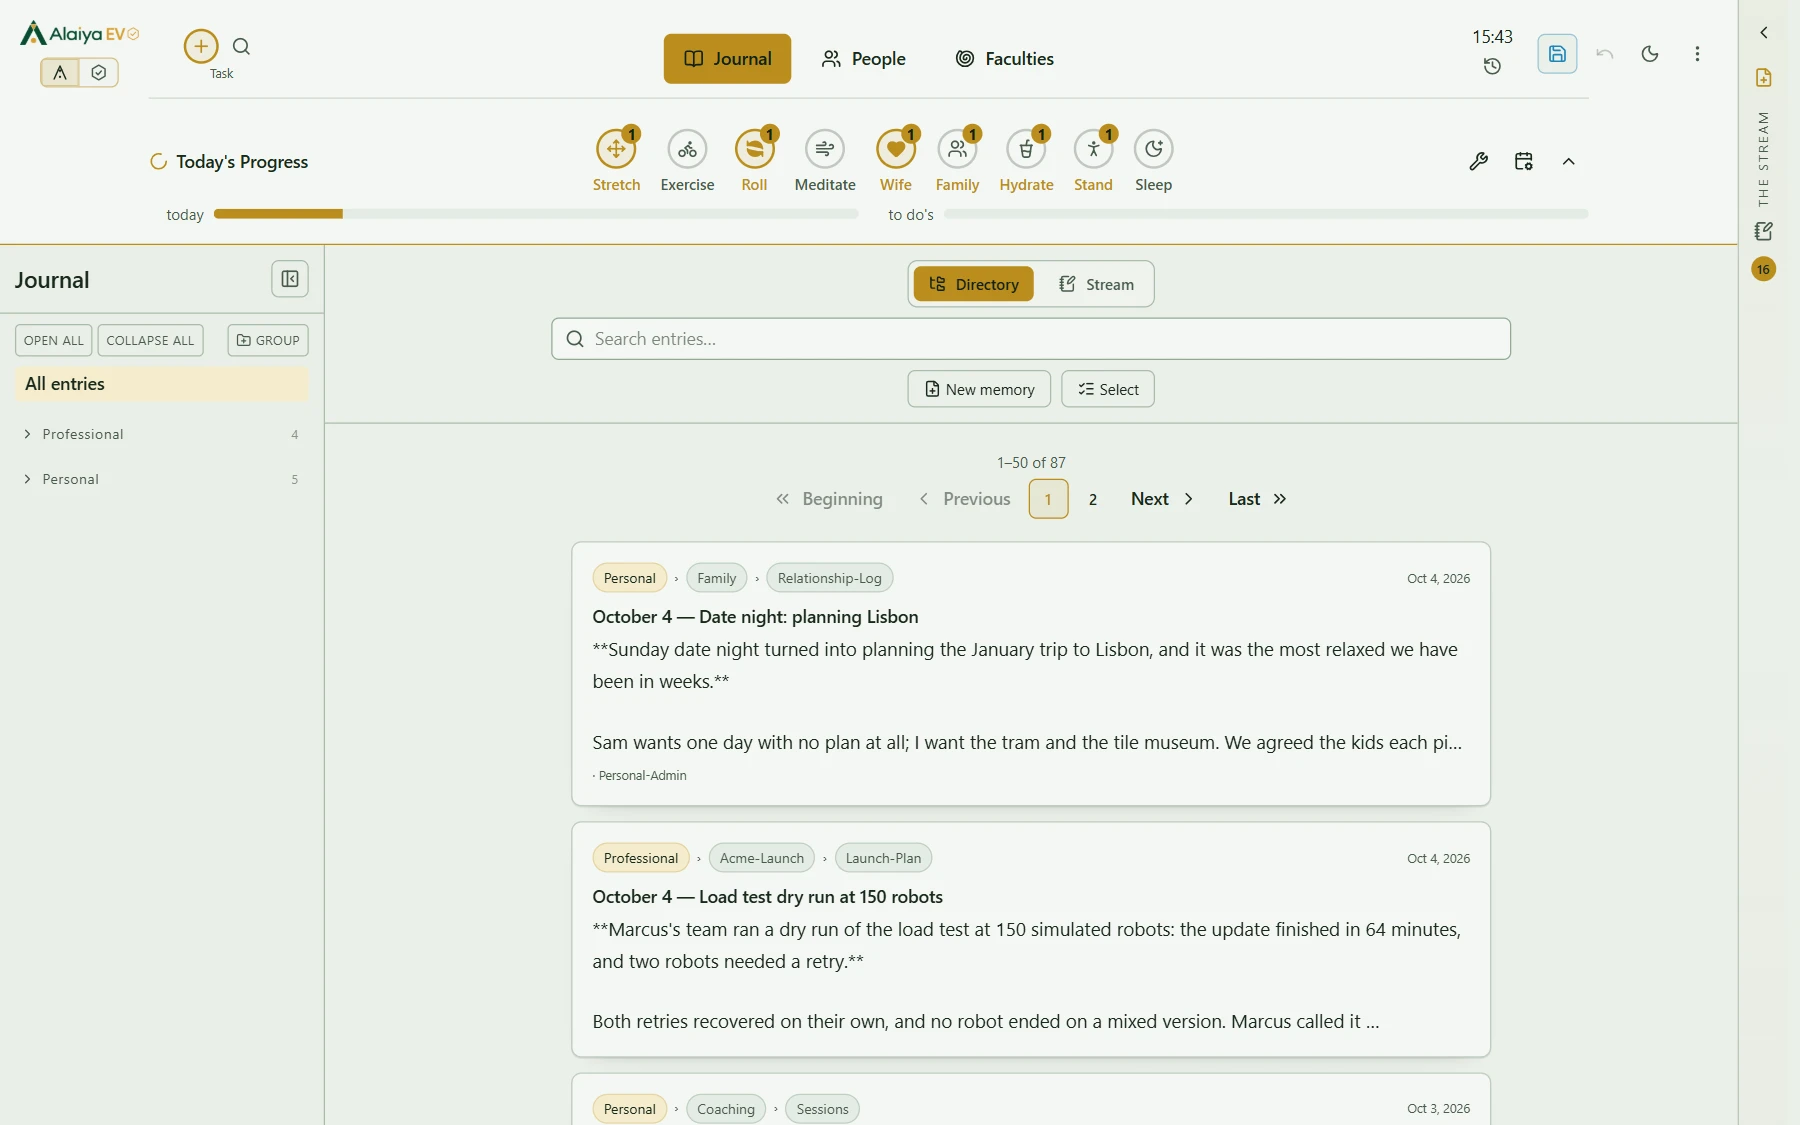Click the undo arrow icon
The height and width of the screenshot is (1125, 1800).
pyautogui.click(x=1604, y=54)
